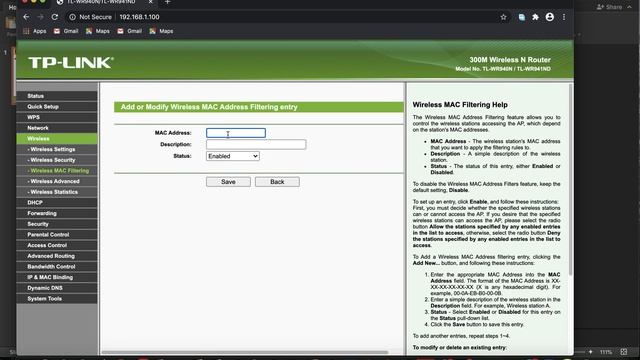Click the help panel vertical scrollbar

click(571, 180)
